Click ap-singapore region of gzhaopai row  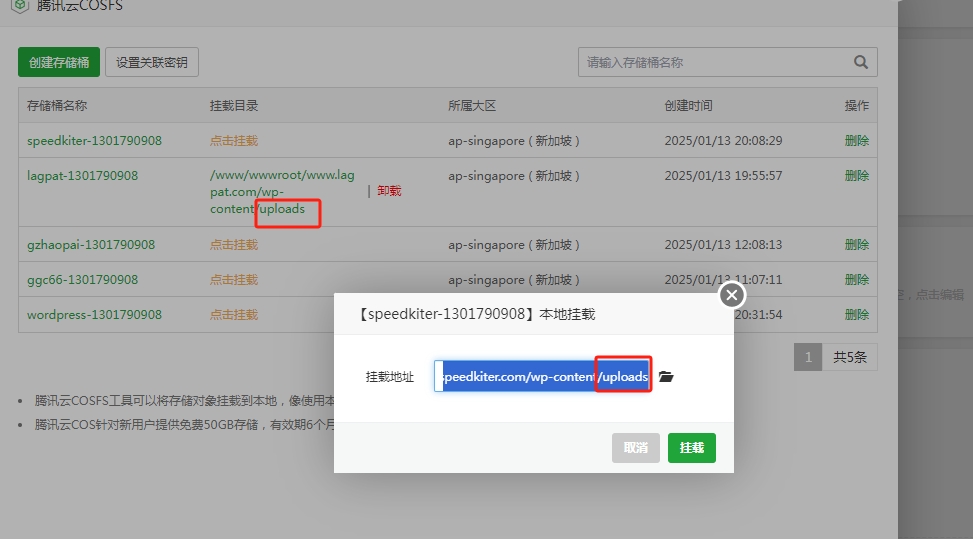514,245
